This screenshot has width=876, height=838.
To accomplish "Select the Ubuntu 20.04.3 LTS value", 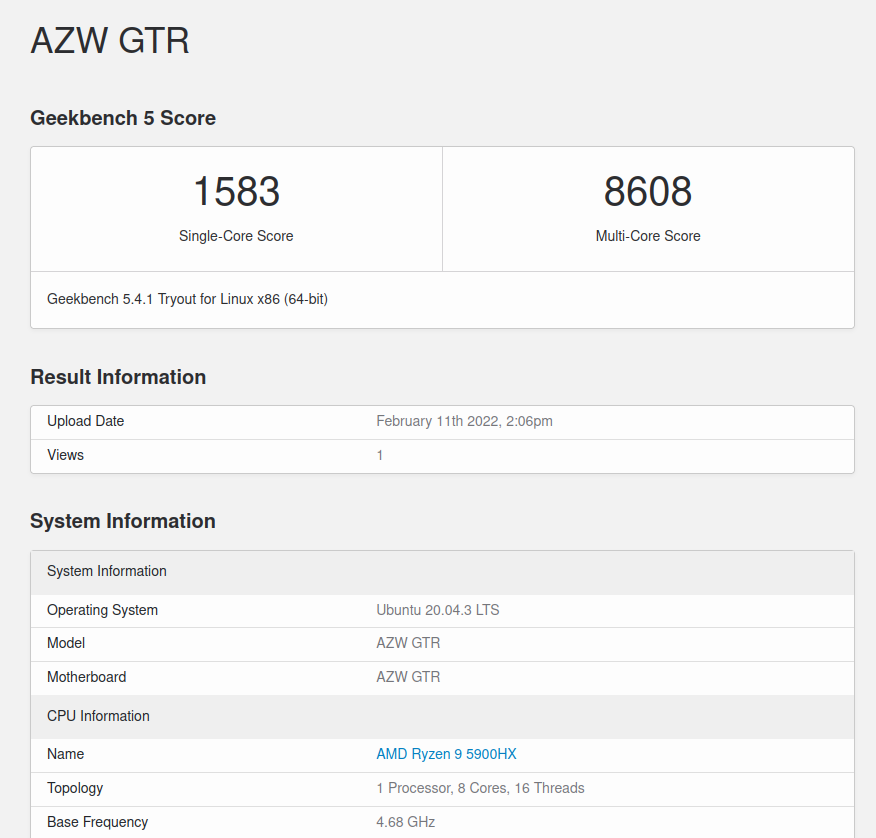I will point(438,610).
